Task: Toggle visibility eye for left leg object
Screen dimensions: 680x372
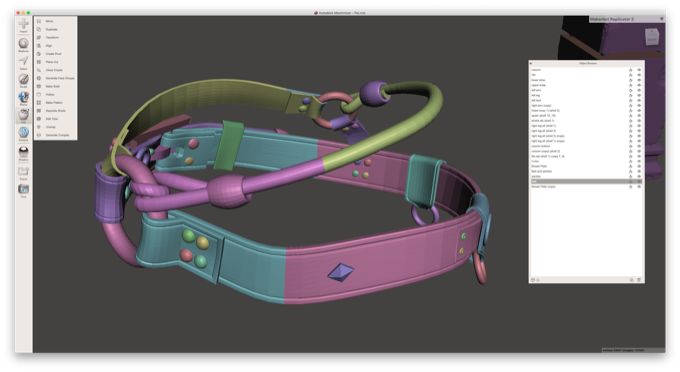Action: pyautogui.click(x=639, y=95)
